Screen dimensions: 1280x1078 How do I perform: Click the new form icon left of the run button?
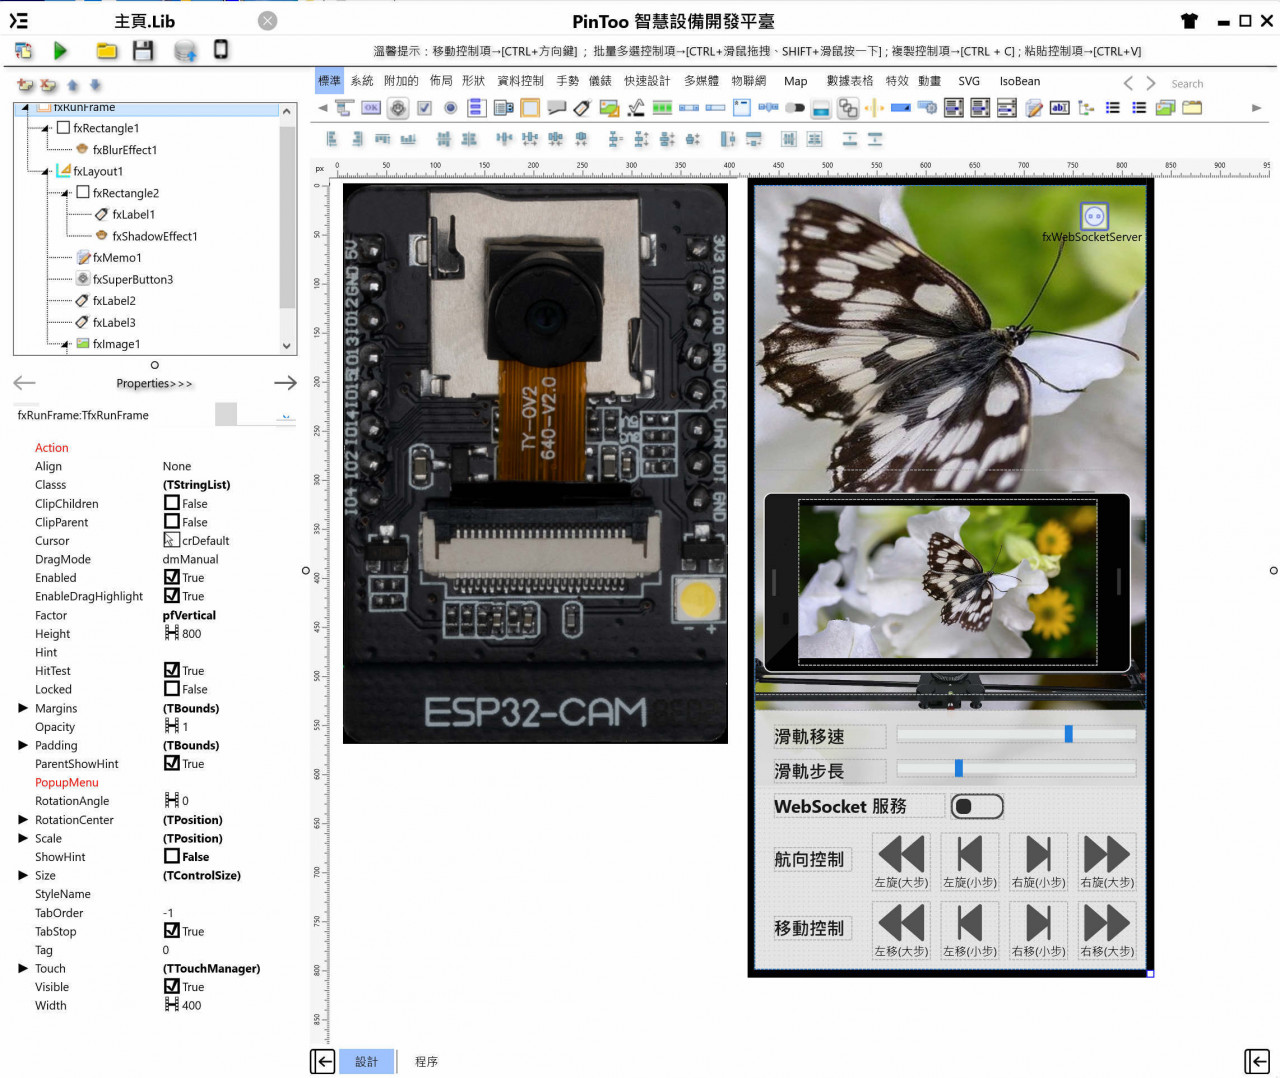click(24, 50)
